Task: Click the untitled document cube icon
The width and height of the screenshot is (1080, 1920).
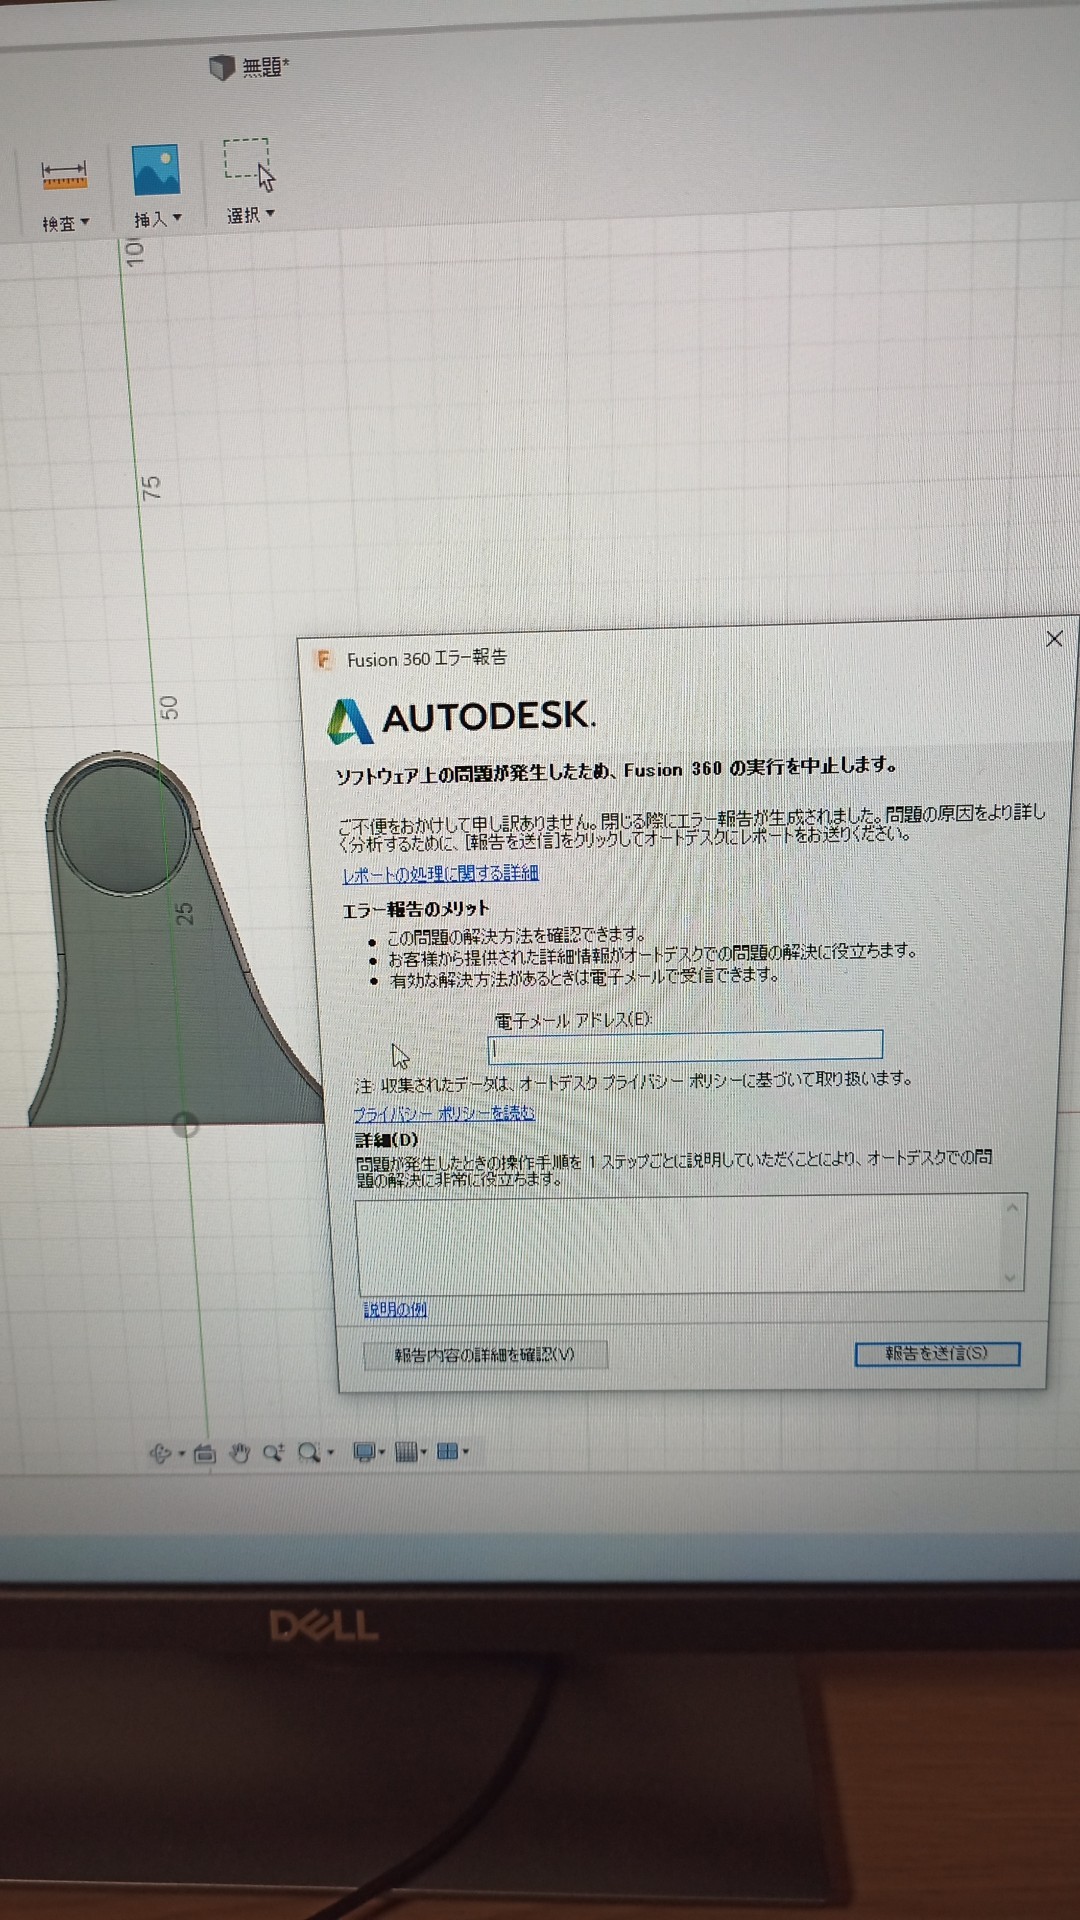Action: coord(221,67)
